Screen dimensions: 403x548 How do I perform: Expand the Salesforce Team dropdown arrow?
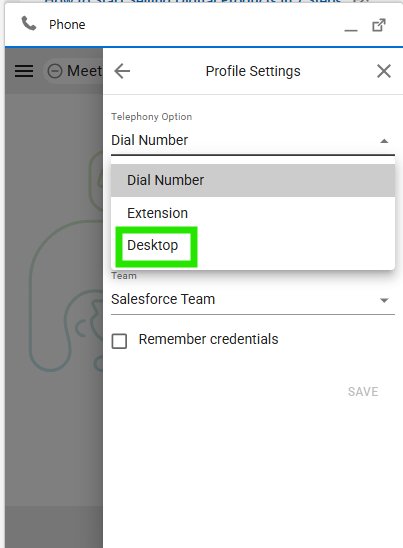pyautogui.click(x=384, y=300)
